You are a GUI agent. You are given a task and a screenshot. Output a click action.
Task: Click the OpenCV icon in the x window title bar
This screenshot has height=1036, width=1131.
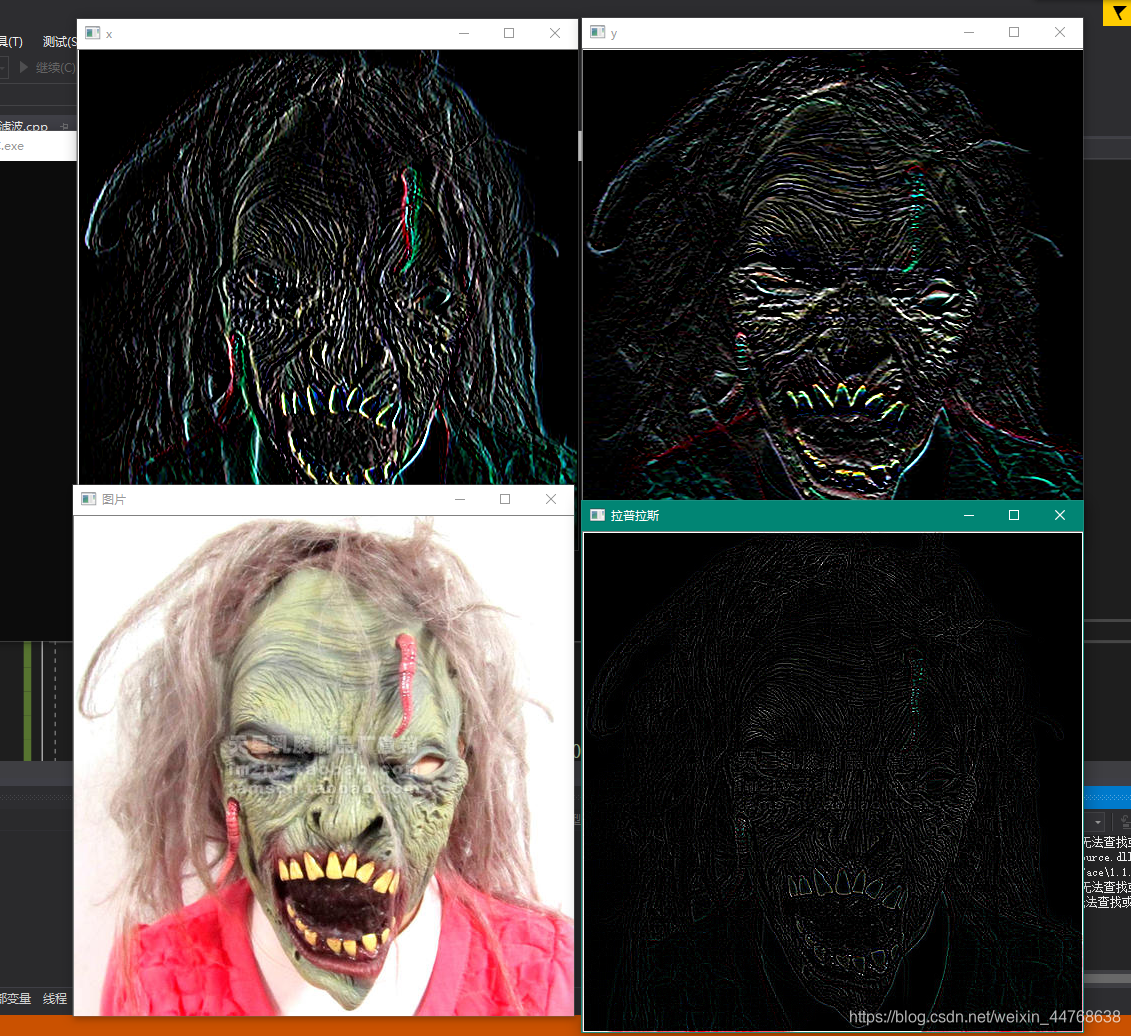coord(92,33)
